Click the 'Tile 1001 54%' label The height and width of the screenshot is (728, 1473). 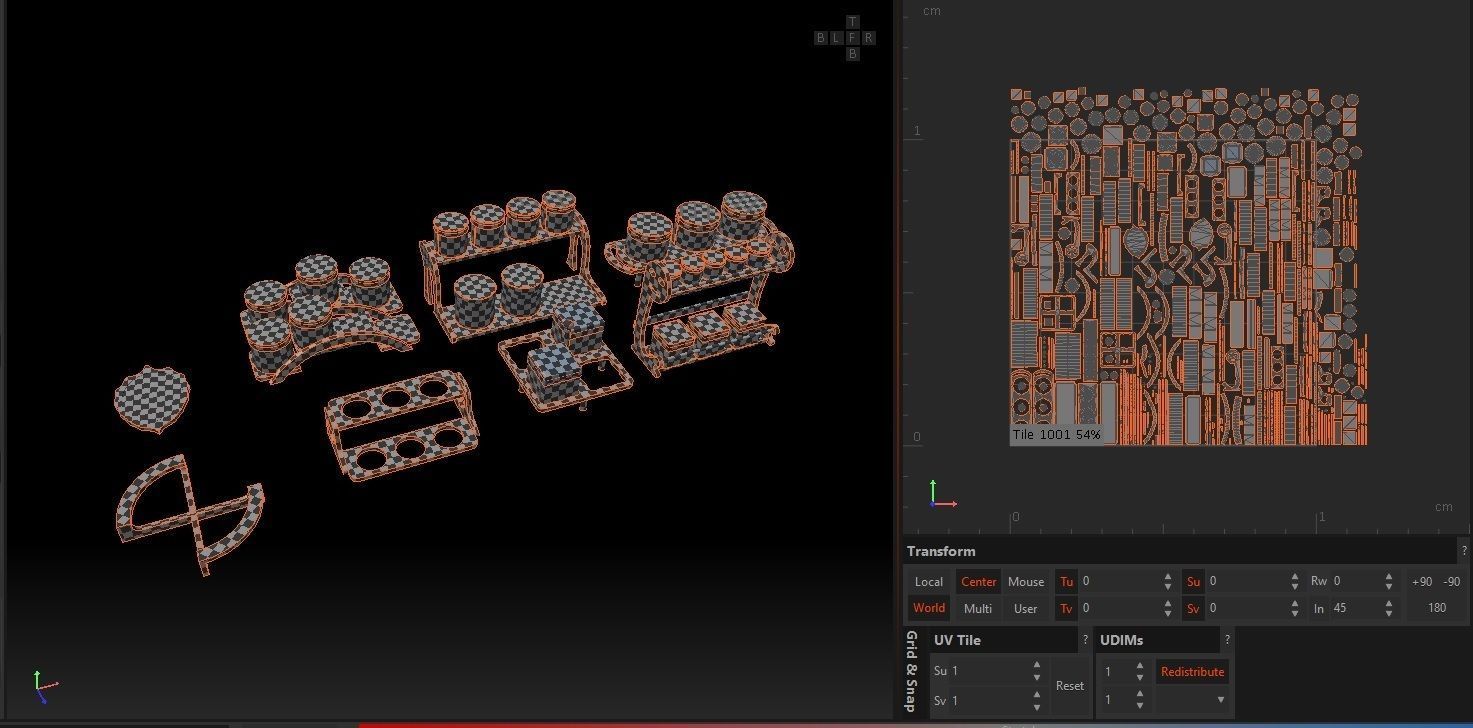click(1056, 435)
